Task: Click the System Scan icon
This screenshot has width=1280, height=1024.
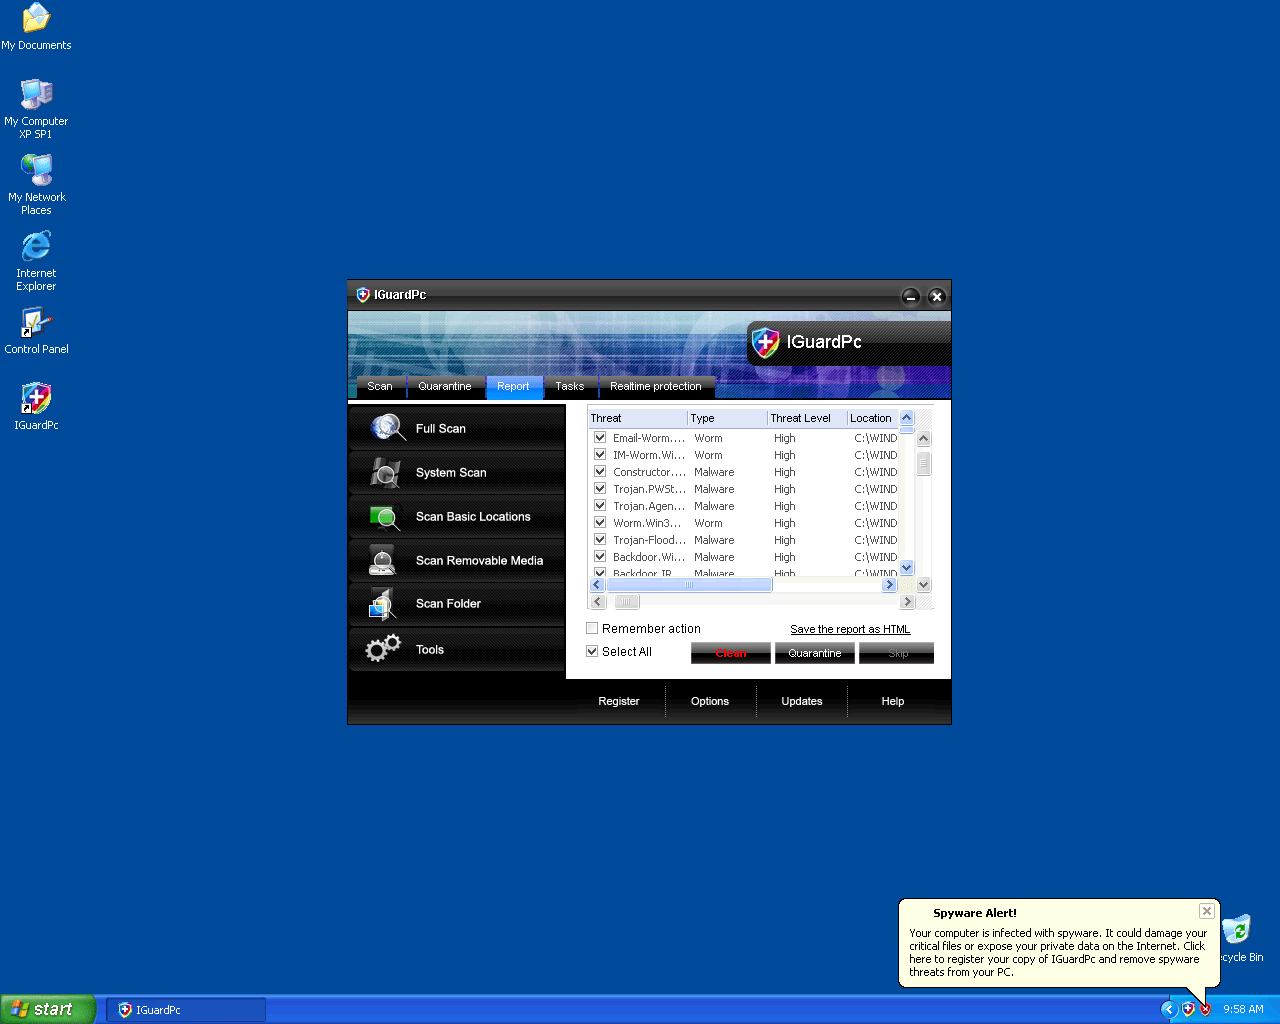Action: pyautogui.click(x=385, y=472)
